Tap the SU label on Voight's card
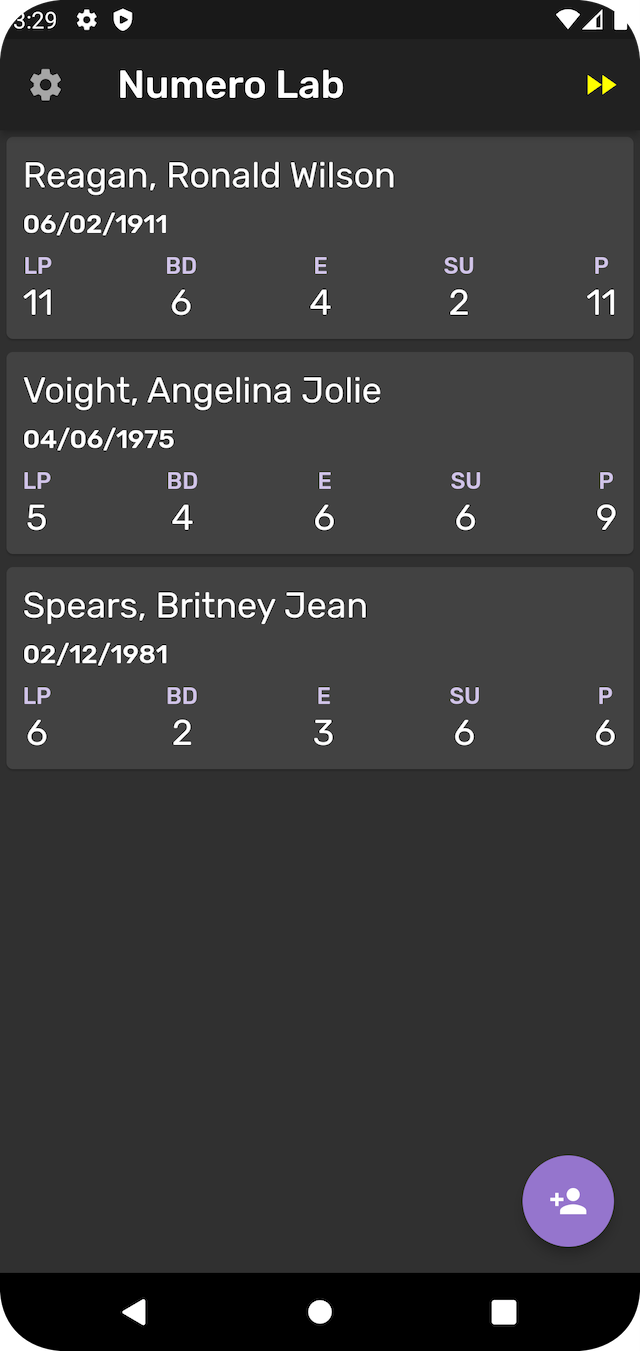 click(465, 480)
